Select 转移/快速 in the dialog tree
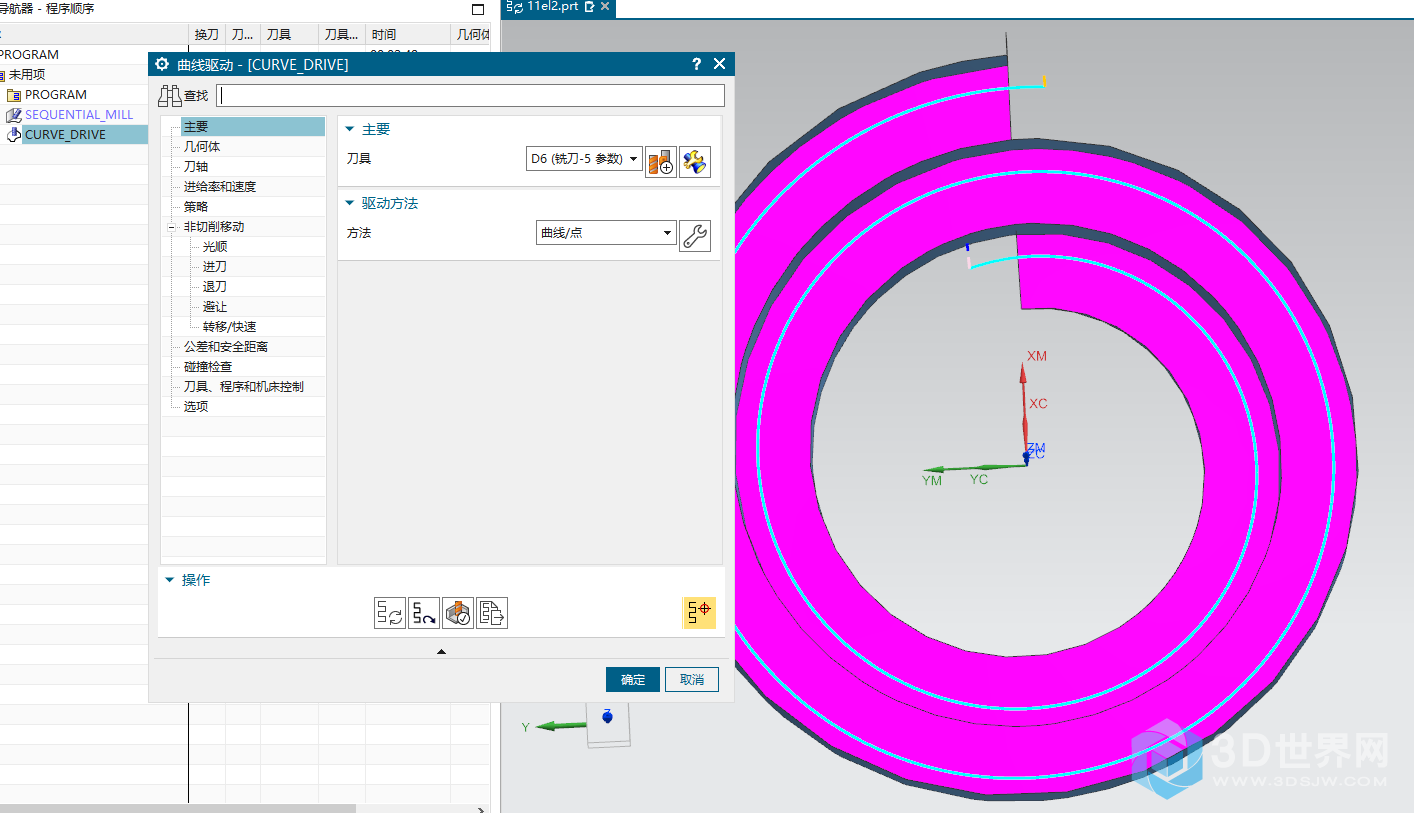 point(230,327)
